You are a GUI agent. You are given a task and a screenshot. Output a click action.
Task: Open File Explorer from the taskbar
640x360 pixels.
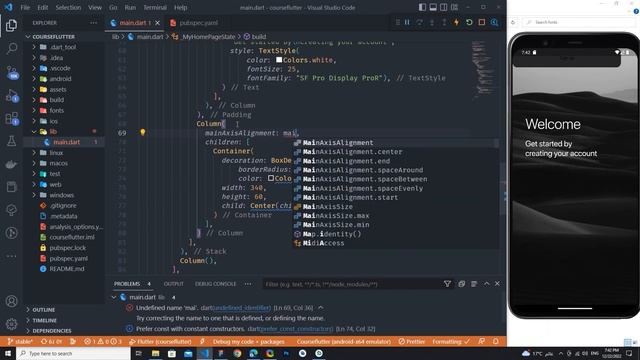(156, 353)
